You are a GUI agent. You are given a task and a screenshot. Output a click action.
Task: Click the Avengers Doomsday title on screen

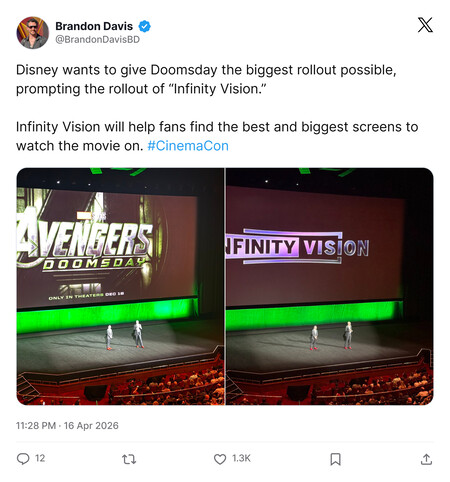pos(85,247)
